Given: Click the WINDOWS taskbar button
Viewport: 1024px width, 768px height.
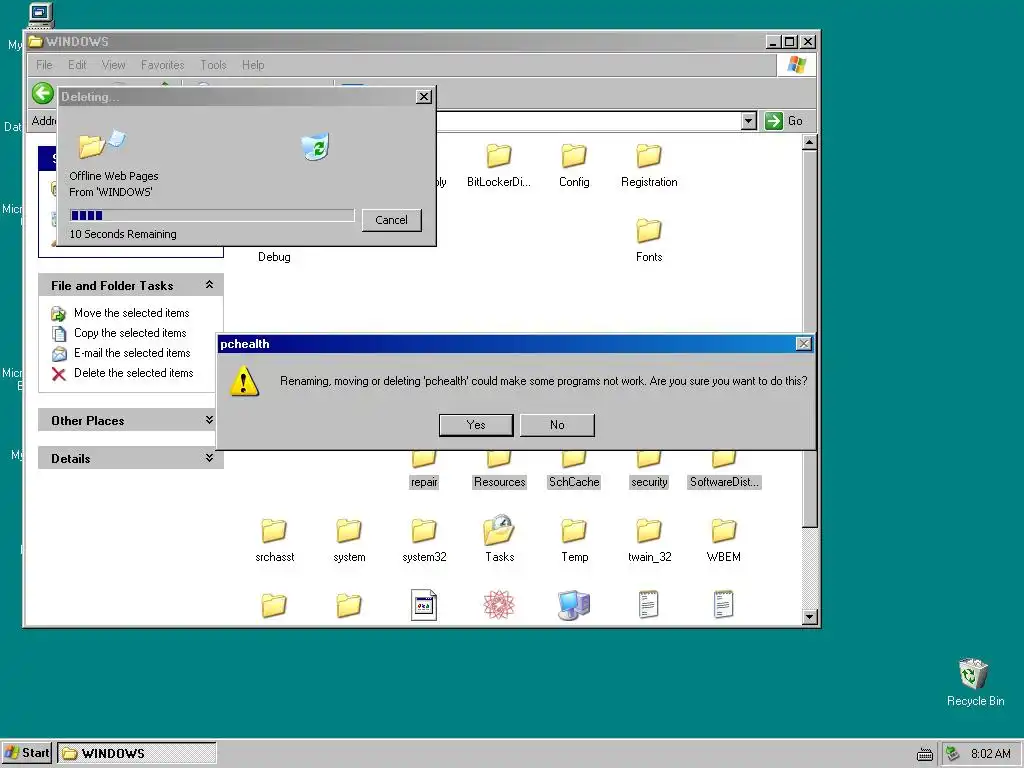Looking at the screenshot, I should [x=136, y=753].
